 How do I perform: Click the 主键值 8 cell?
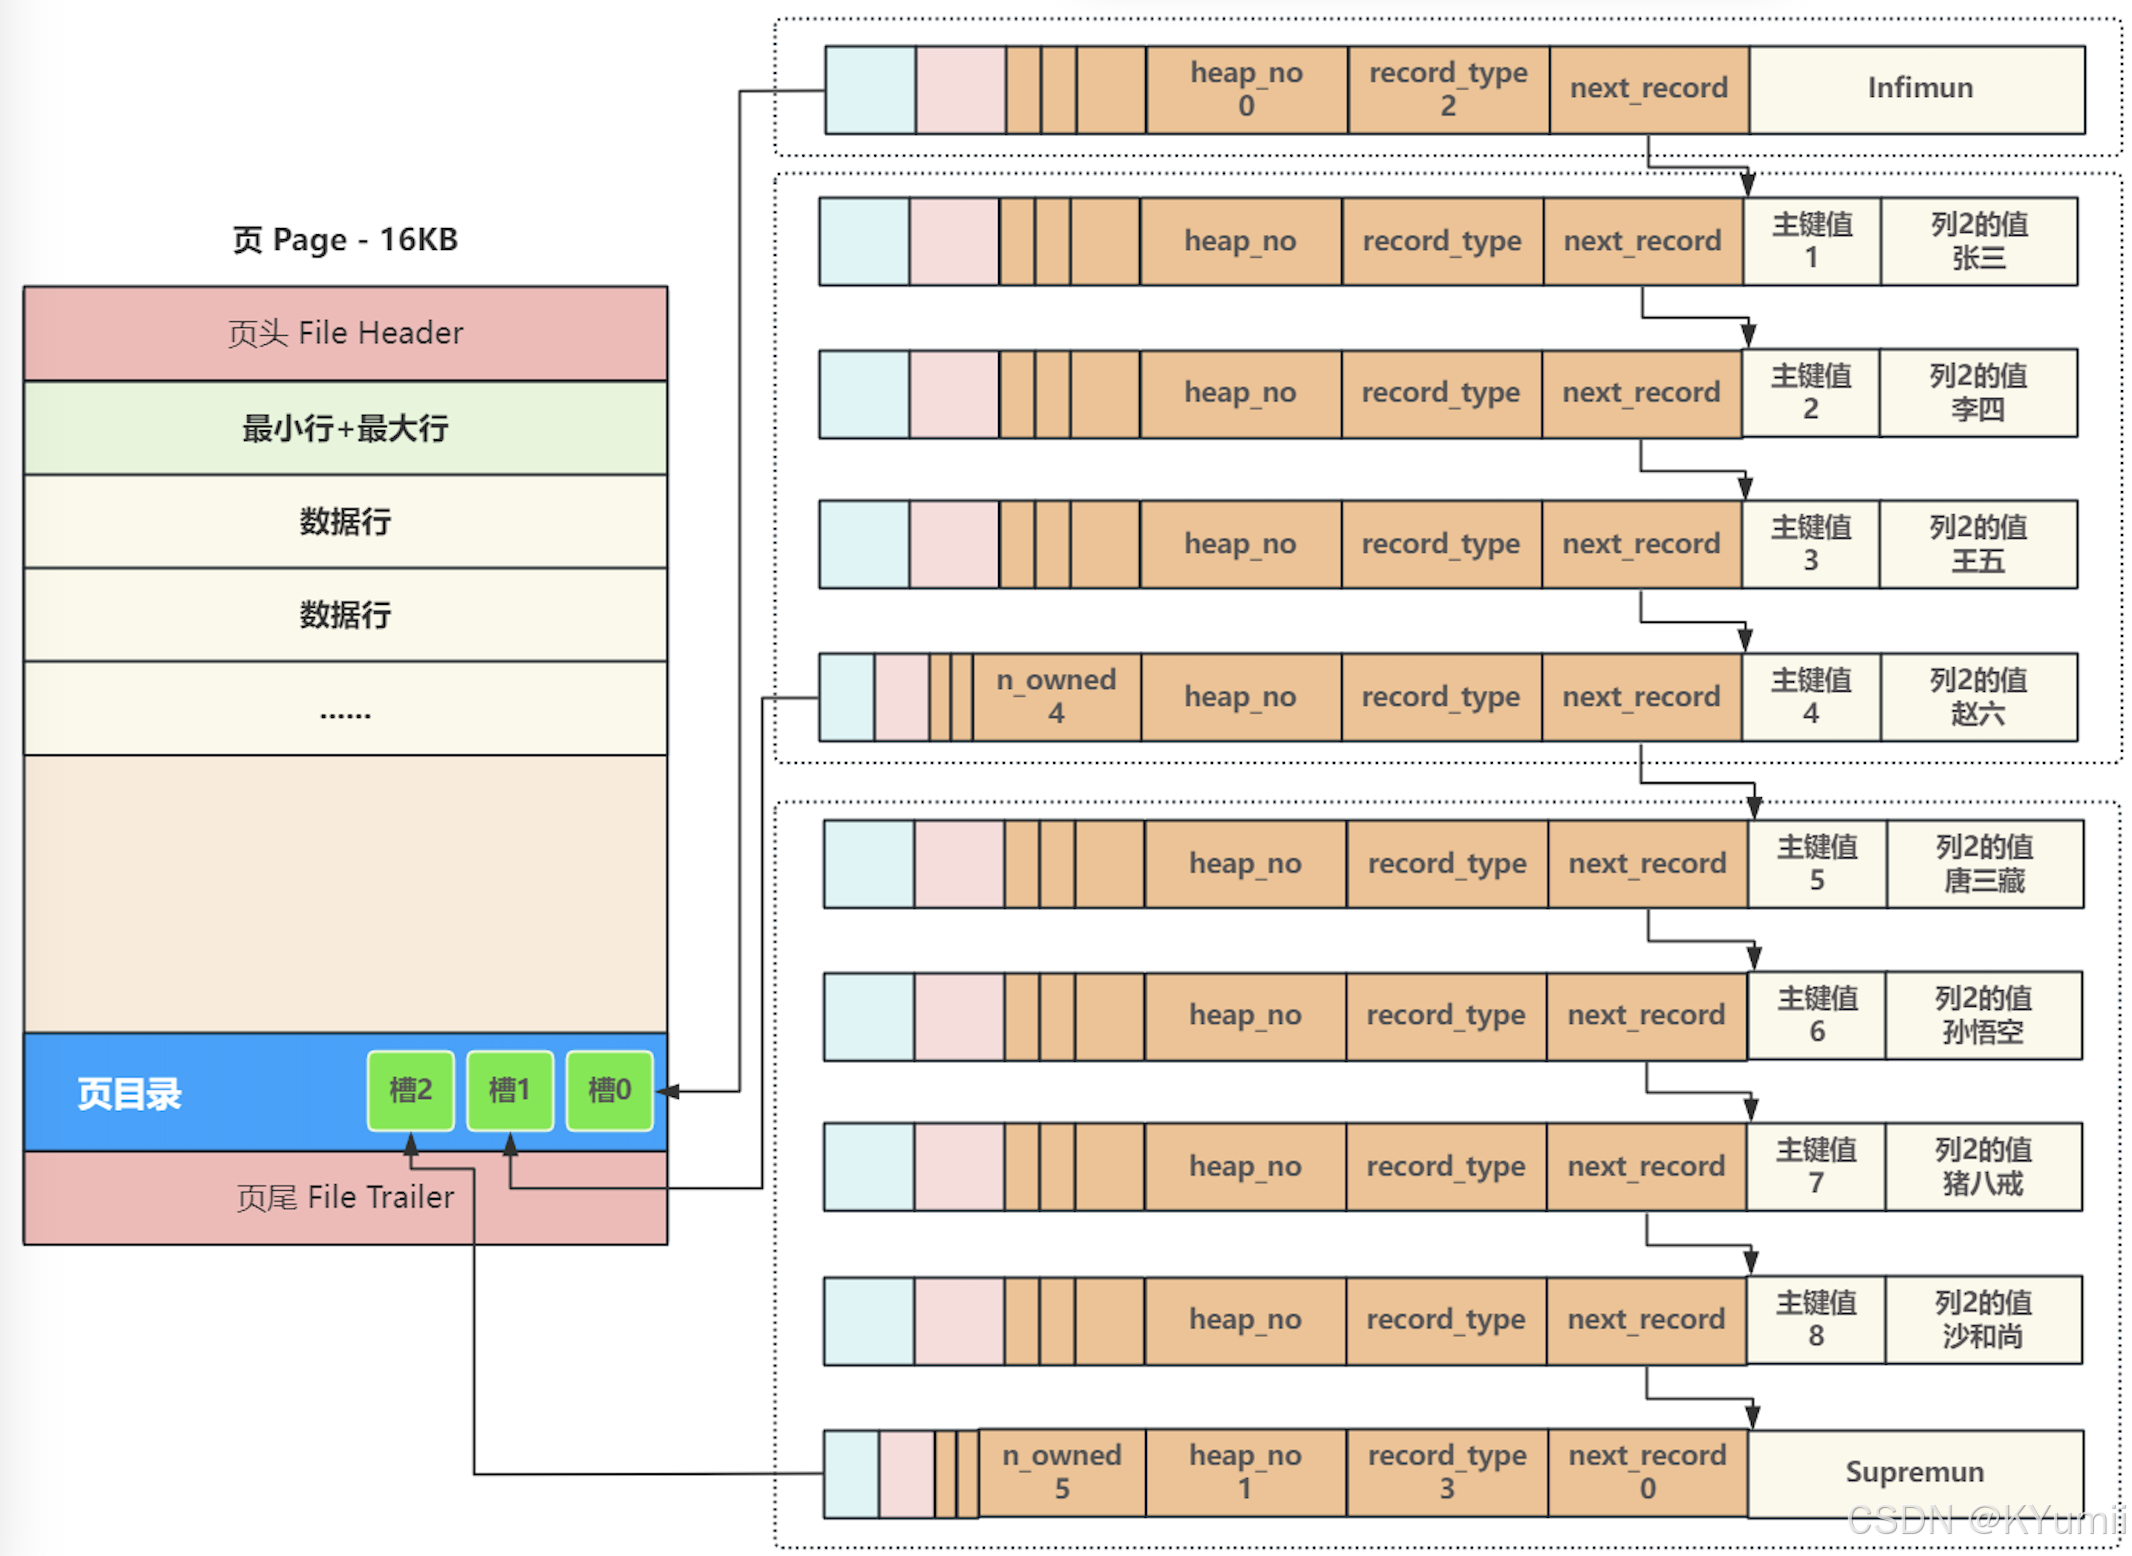[x=1816, y=1320]
